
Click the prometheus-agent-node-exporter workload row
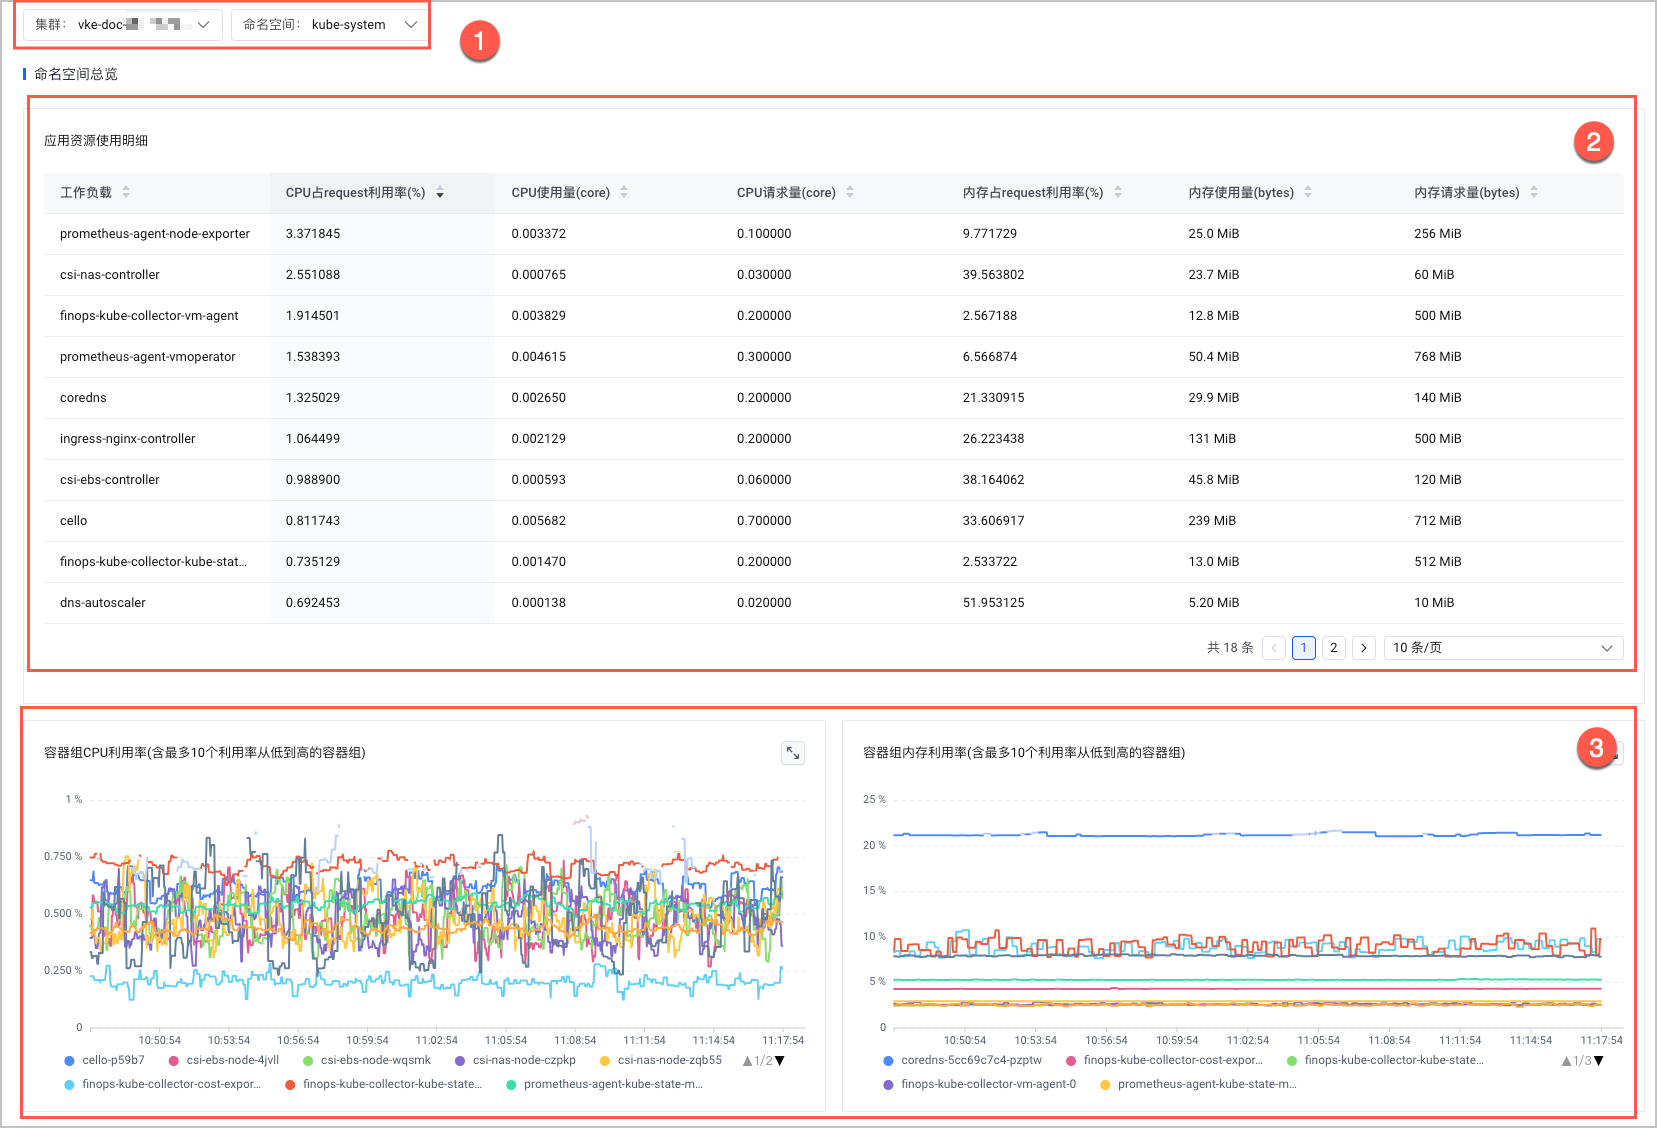pyautogui.click(x=833, y=234)
